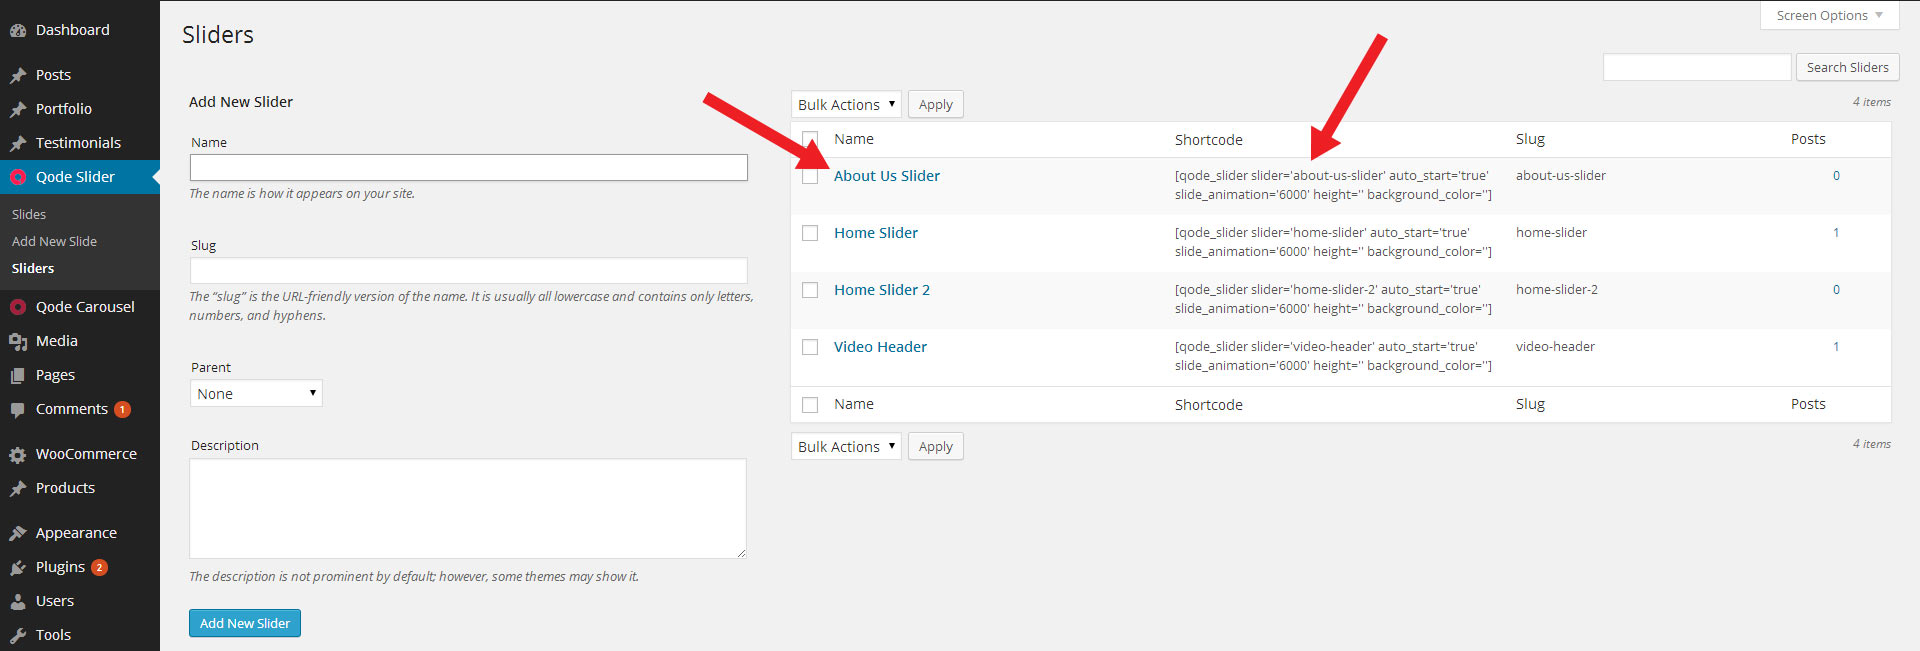Click the Dashboard gauge icon in sidebar

[18, 31]
